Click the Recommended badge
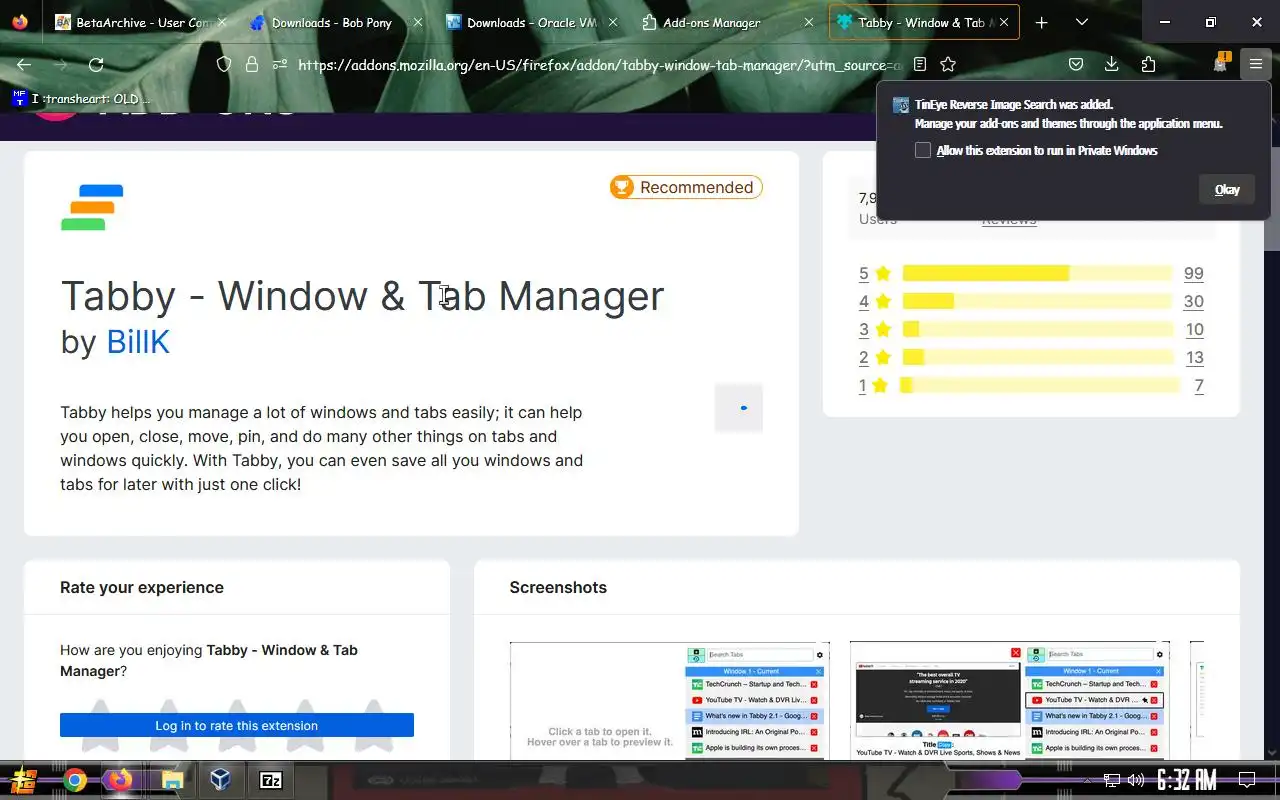1280x800 pixels. click(x=686, y=187)
